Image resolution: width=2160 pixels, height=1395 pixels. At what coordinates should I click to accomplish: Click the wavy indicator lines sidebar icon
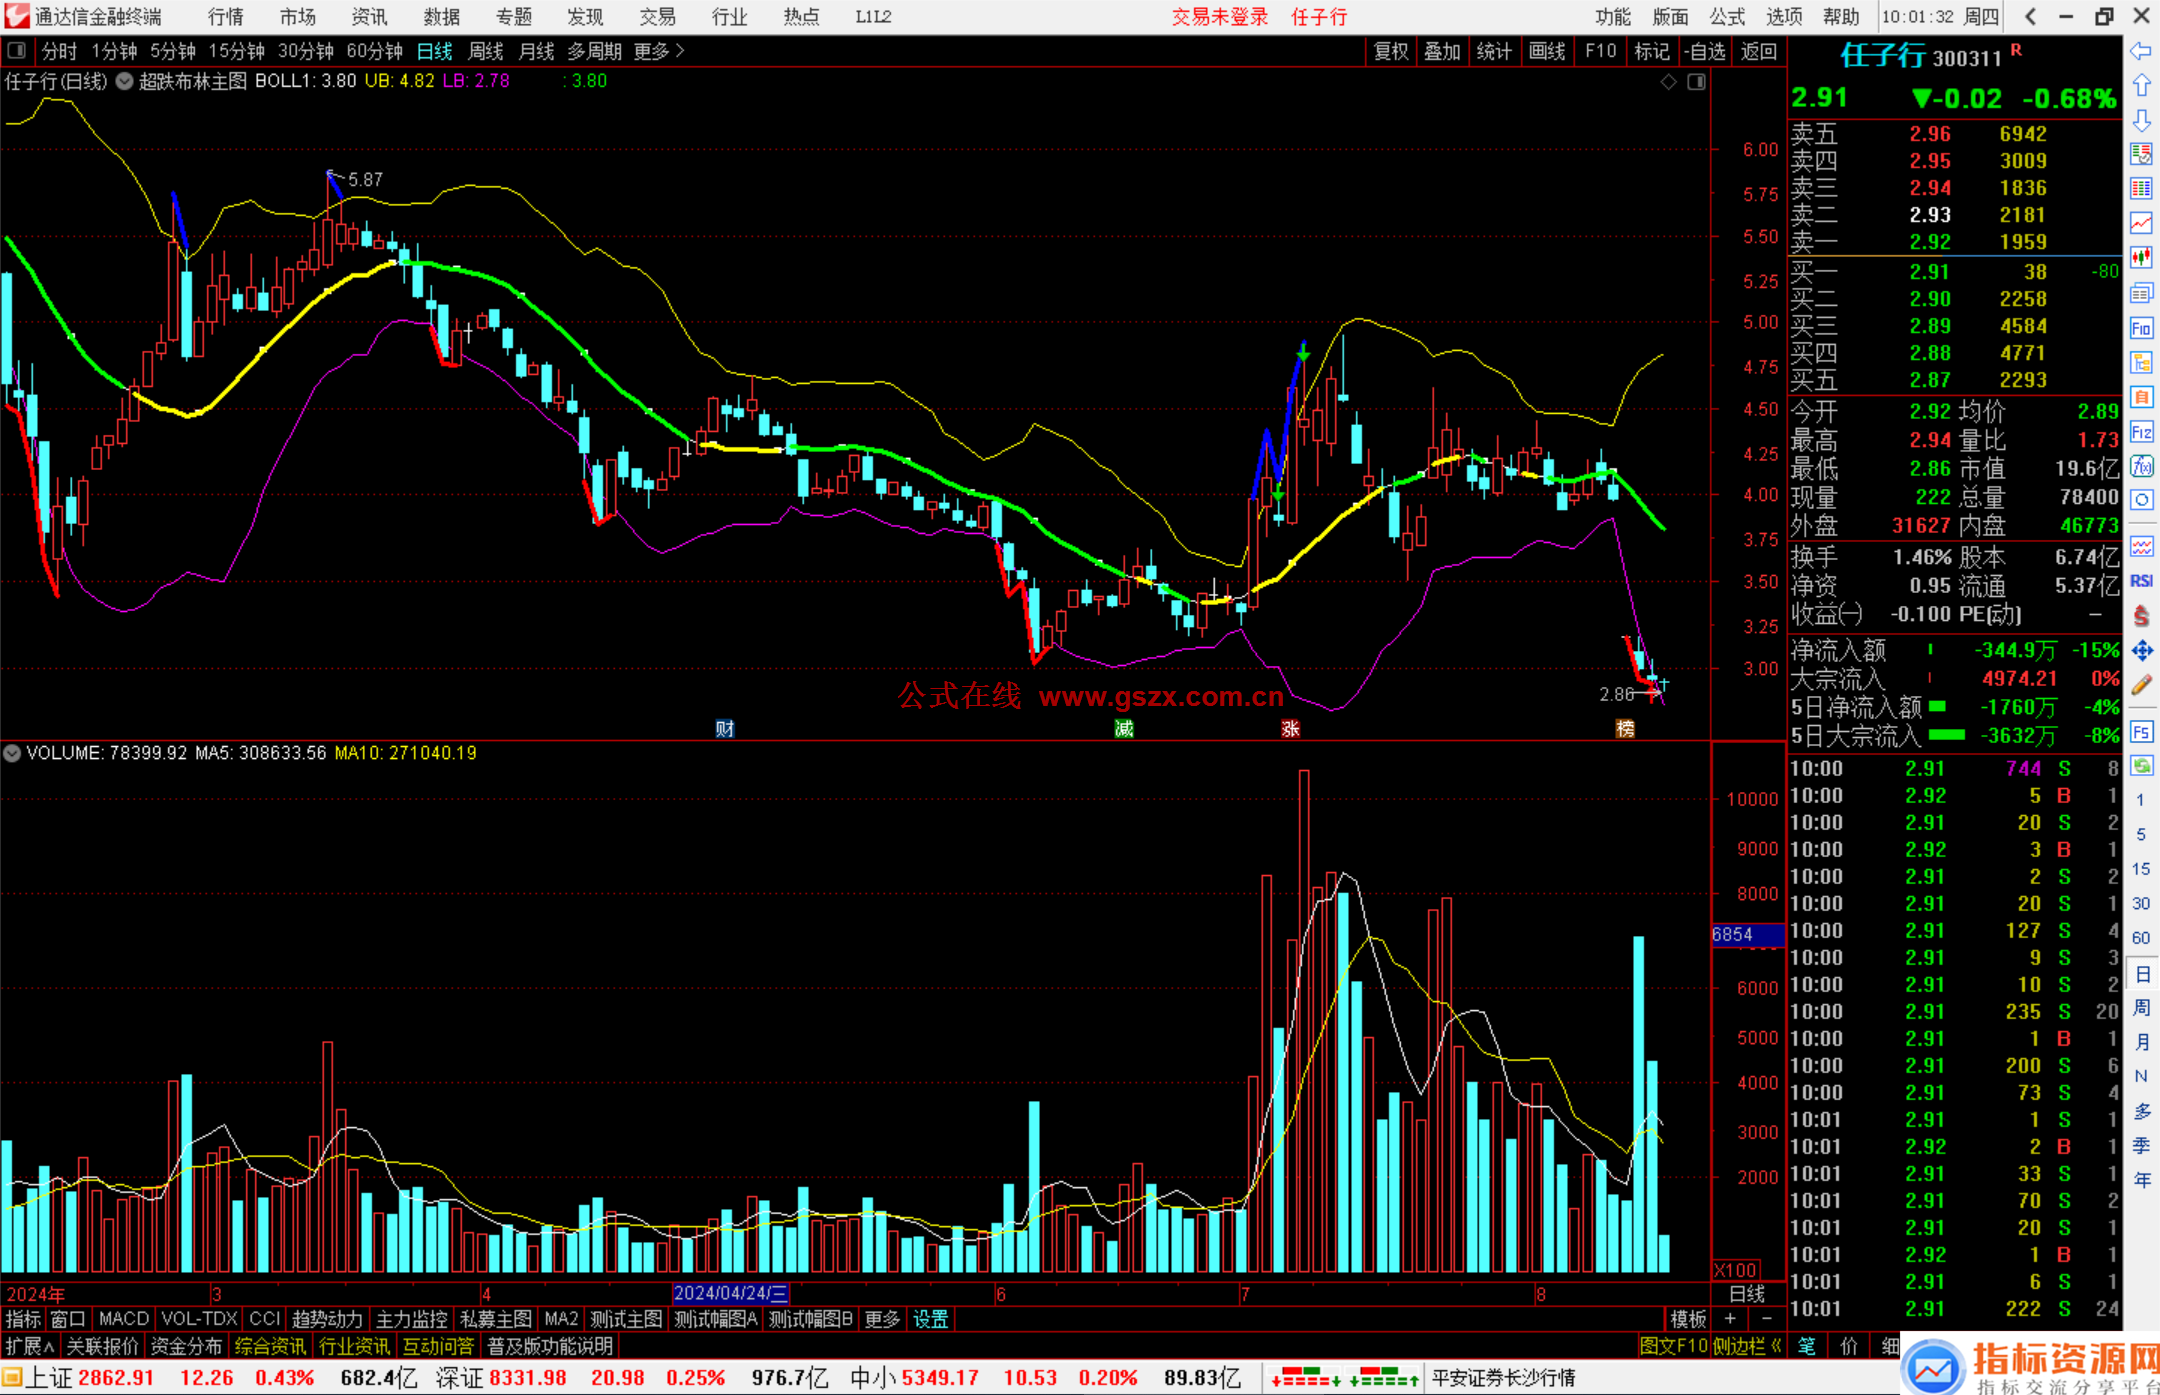point(2141,546)
